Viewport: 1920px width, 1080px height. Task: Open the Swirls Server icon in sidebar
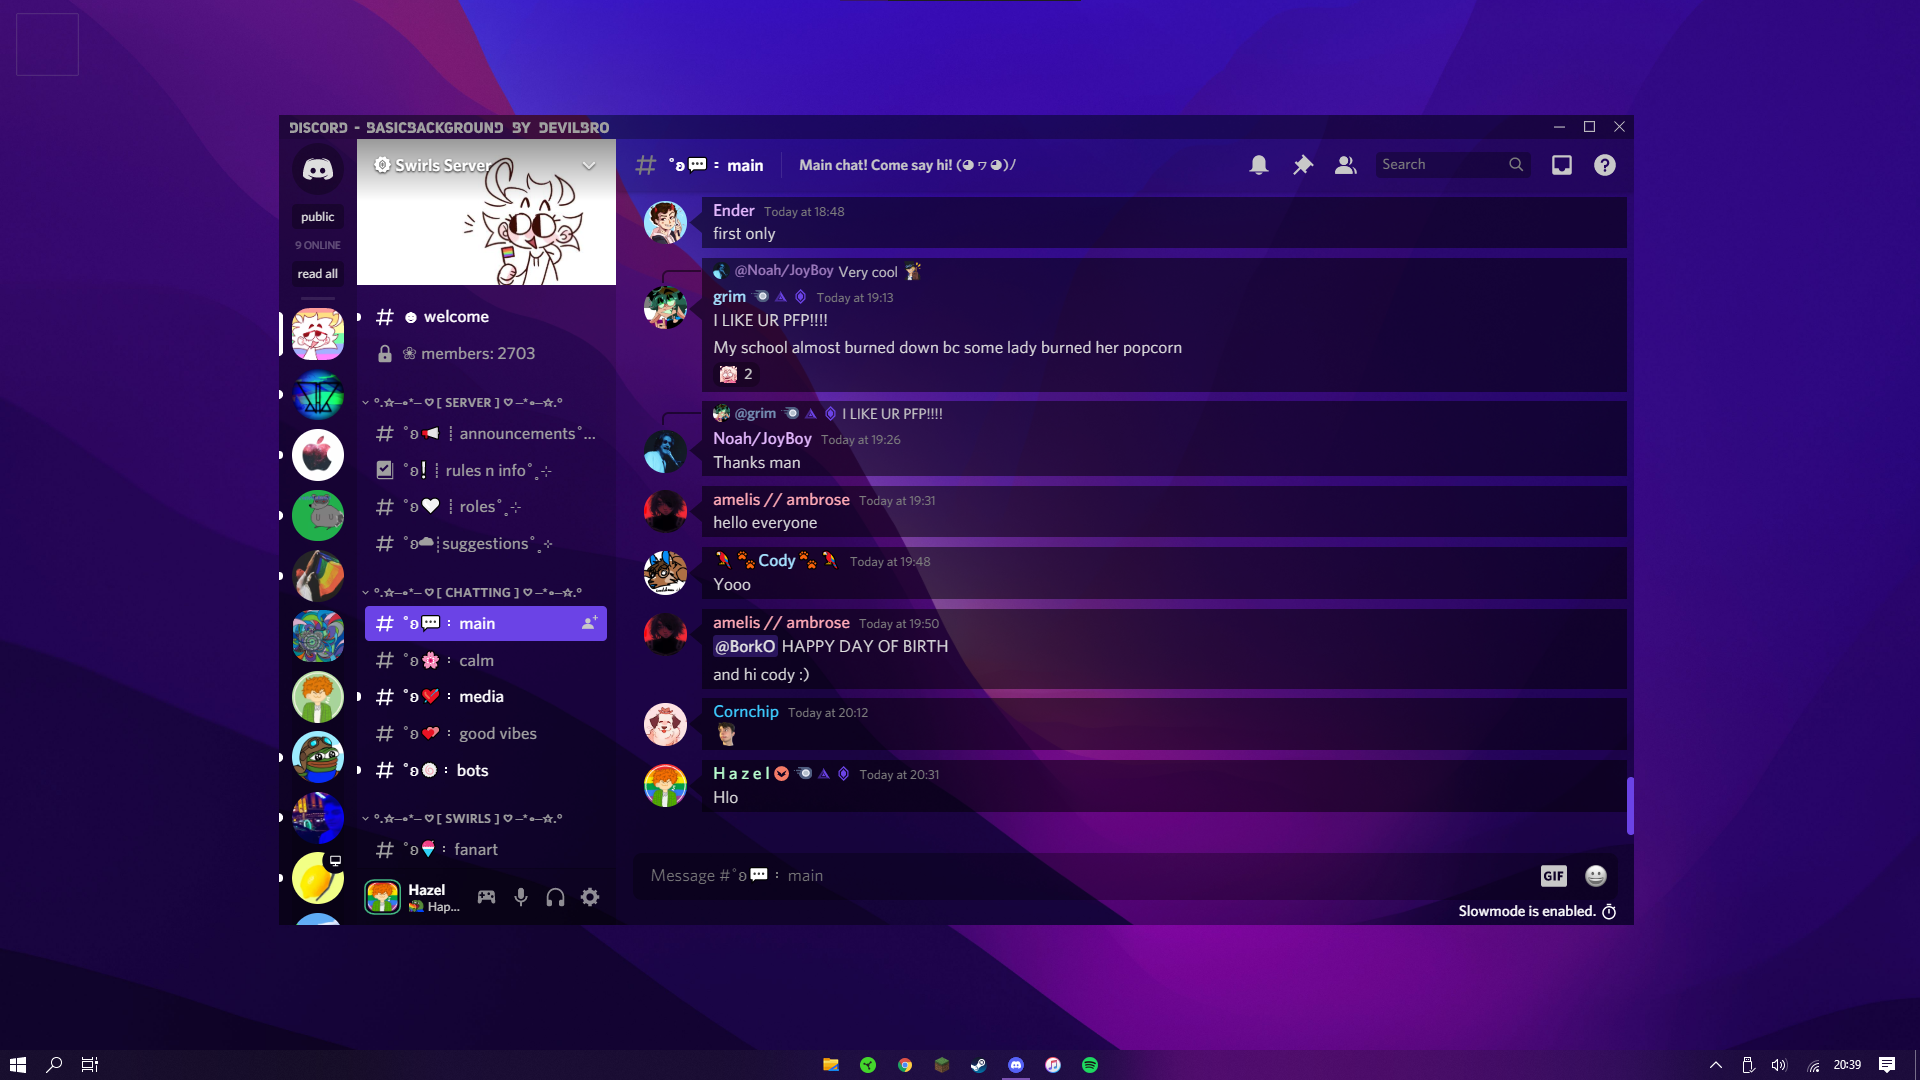(318, 334)
